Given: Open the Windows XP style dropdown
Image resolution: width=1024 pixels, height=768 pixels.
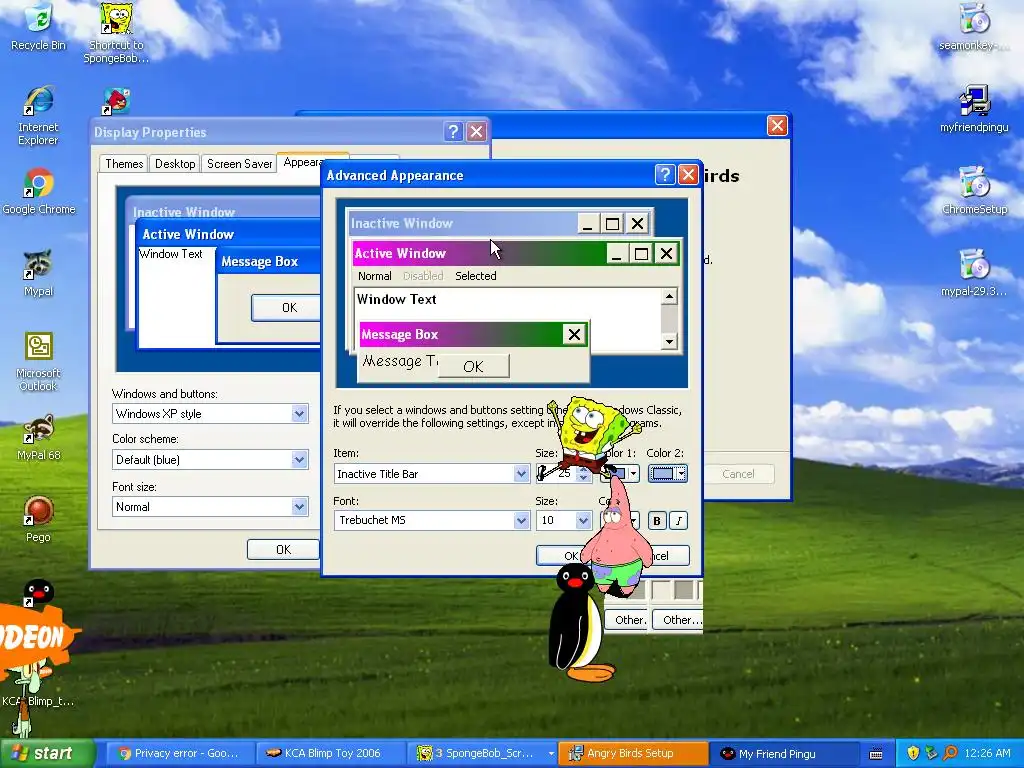Looking at the screenshot, I should click(299, 413).
